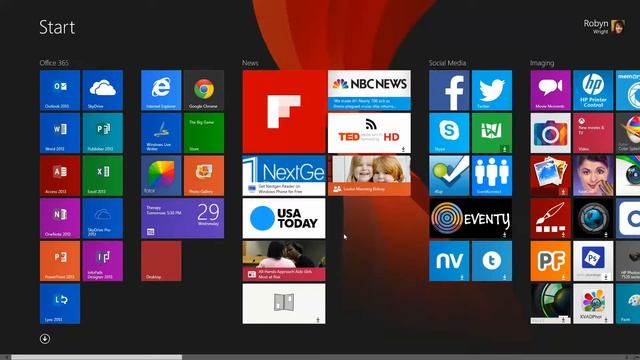Viewport: 640px width, 360px height.
Task: Click the horizontal scrollbar thumb
Action: tap(97, 357)
